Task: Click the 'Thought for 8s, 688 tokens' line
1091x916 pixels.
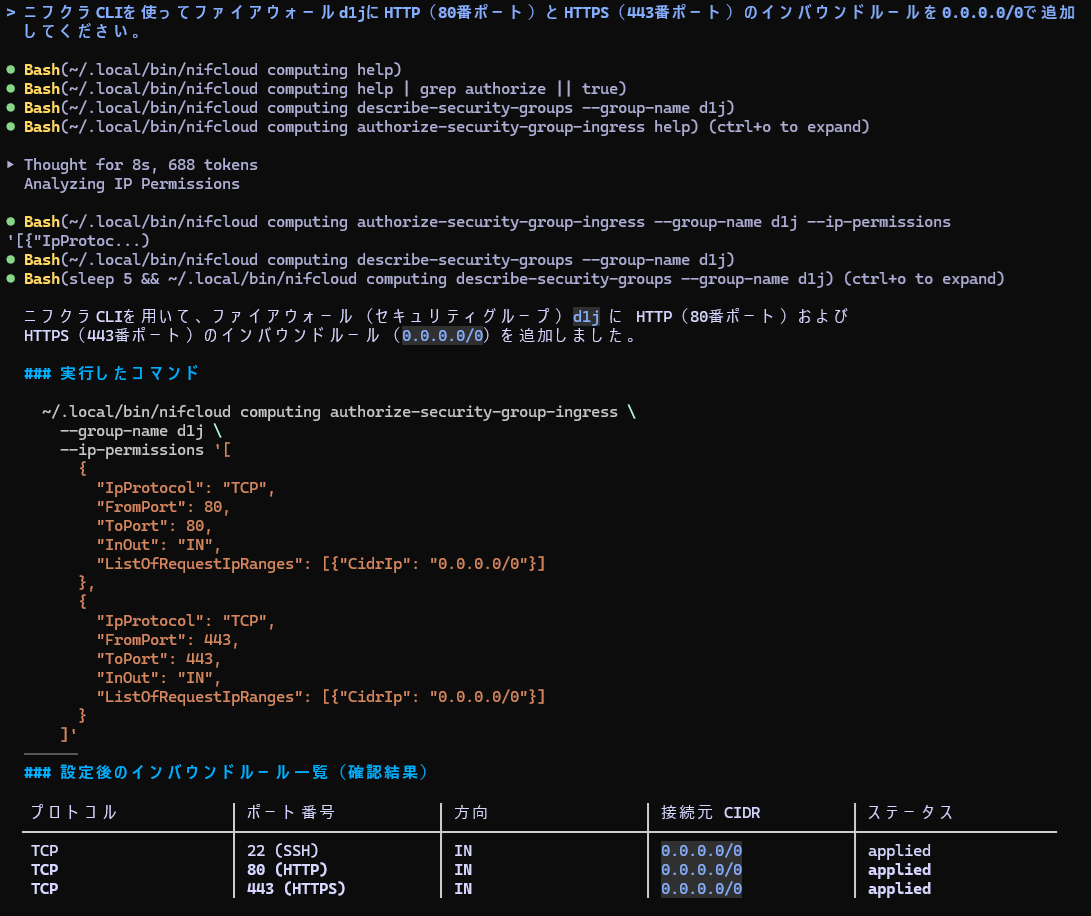Action: 141,165
